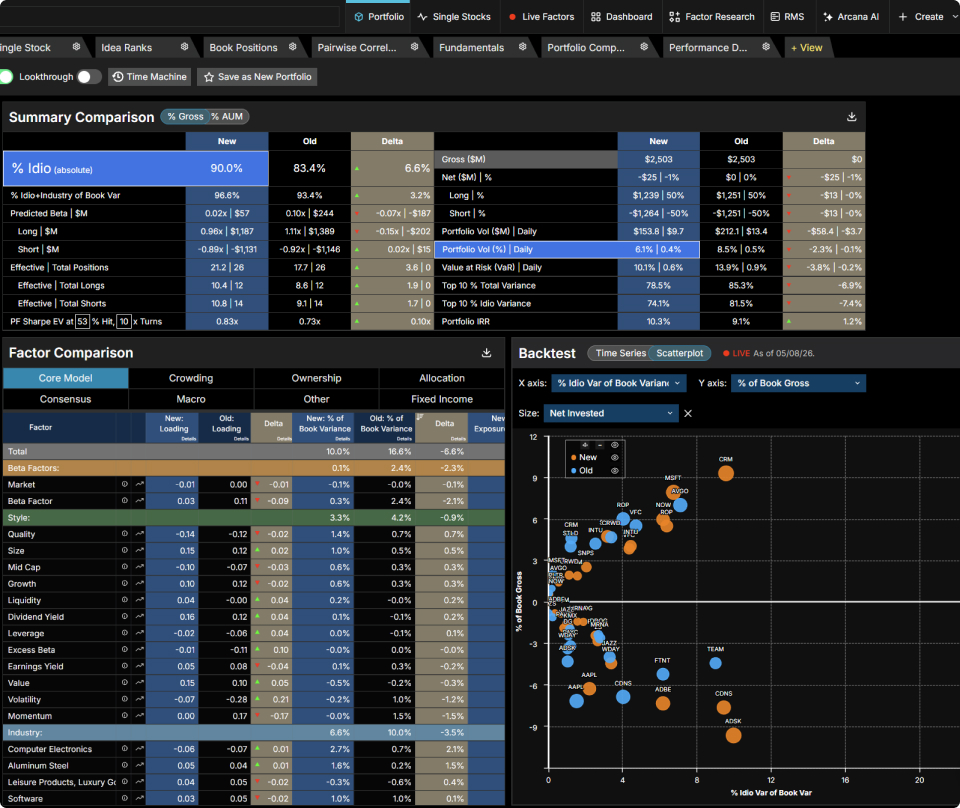Open the Software industry info icon
960x808 pixels.
tap(124, 798)
